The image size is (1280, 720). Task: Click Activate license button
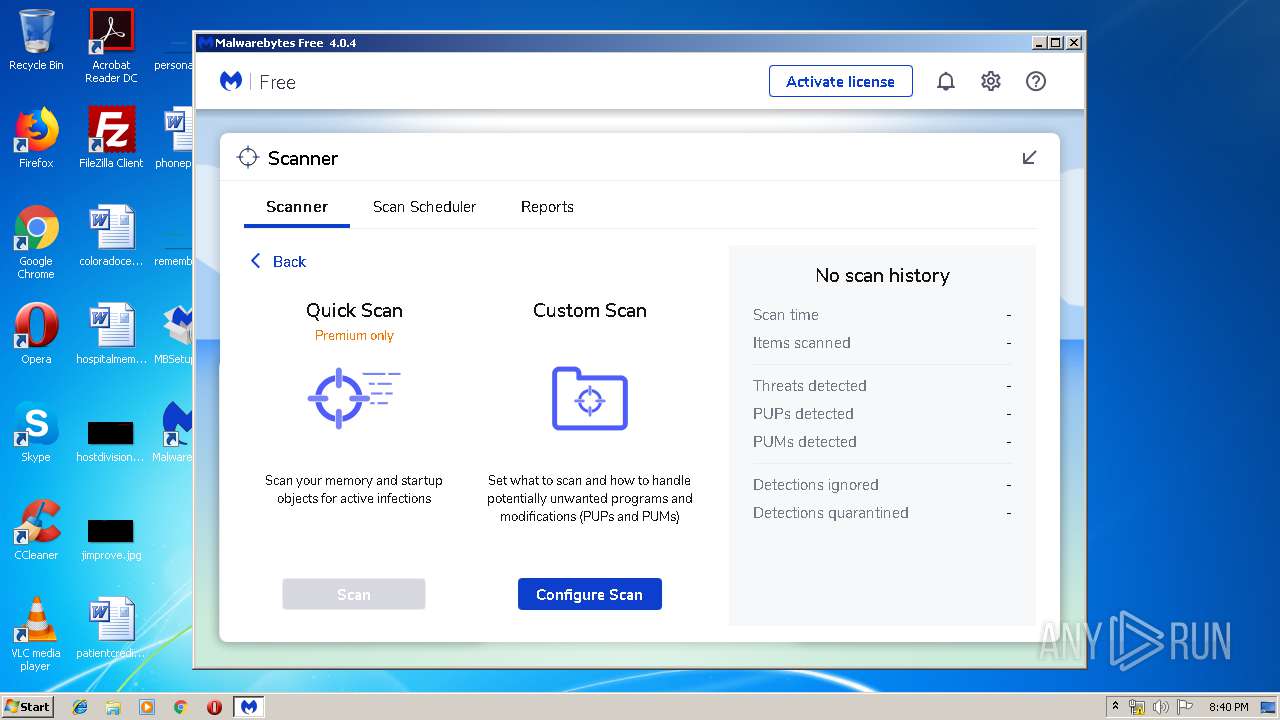click(840, 82)
